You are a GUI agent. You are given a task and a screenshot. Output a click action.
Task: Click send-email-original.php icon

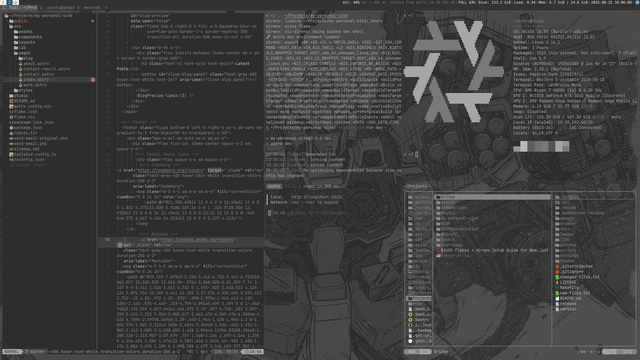click(11, 138)
